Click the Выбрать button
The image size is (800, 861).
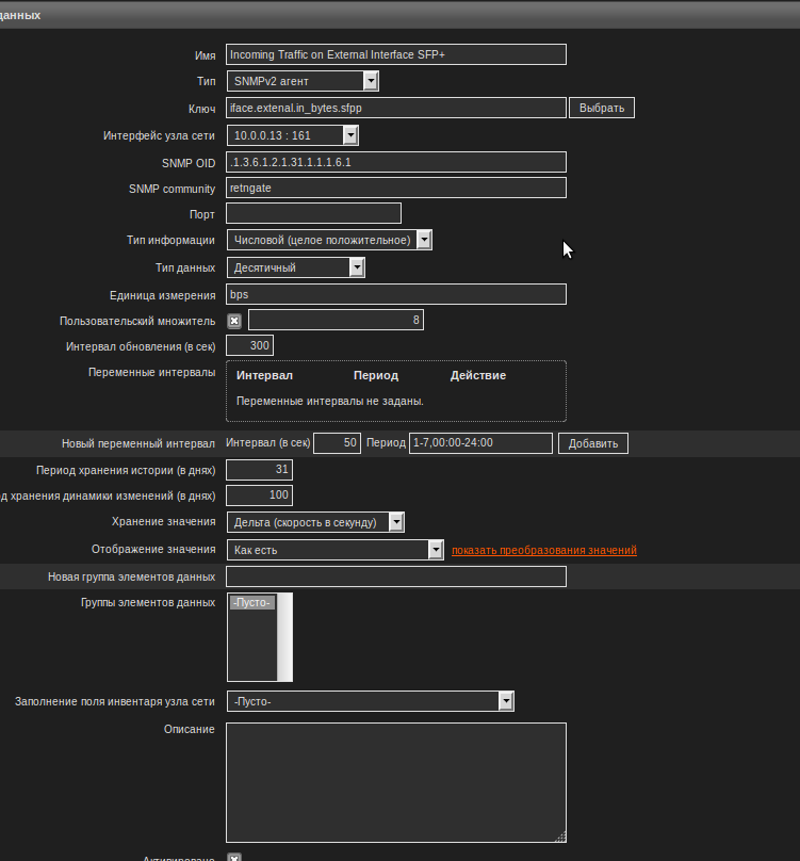pyautogui.click(x=602, y=108)
